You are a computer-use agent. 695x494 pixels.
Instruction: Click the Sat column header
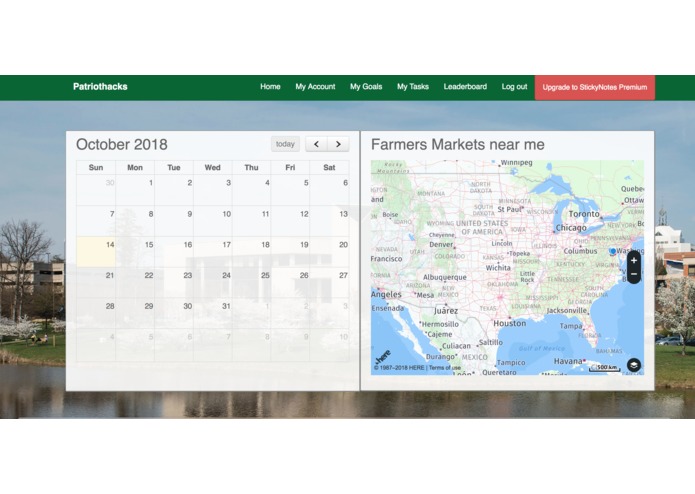[x=329, y=167]
